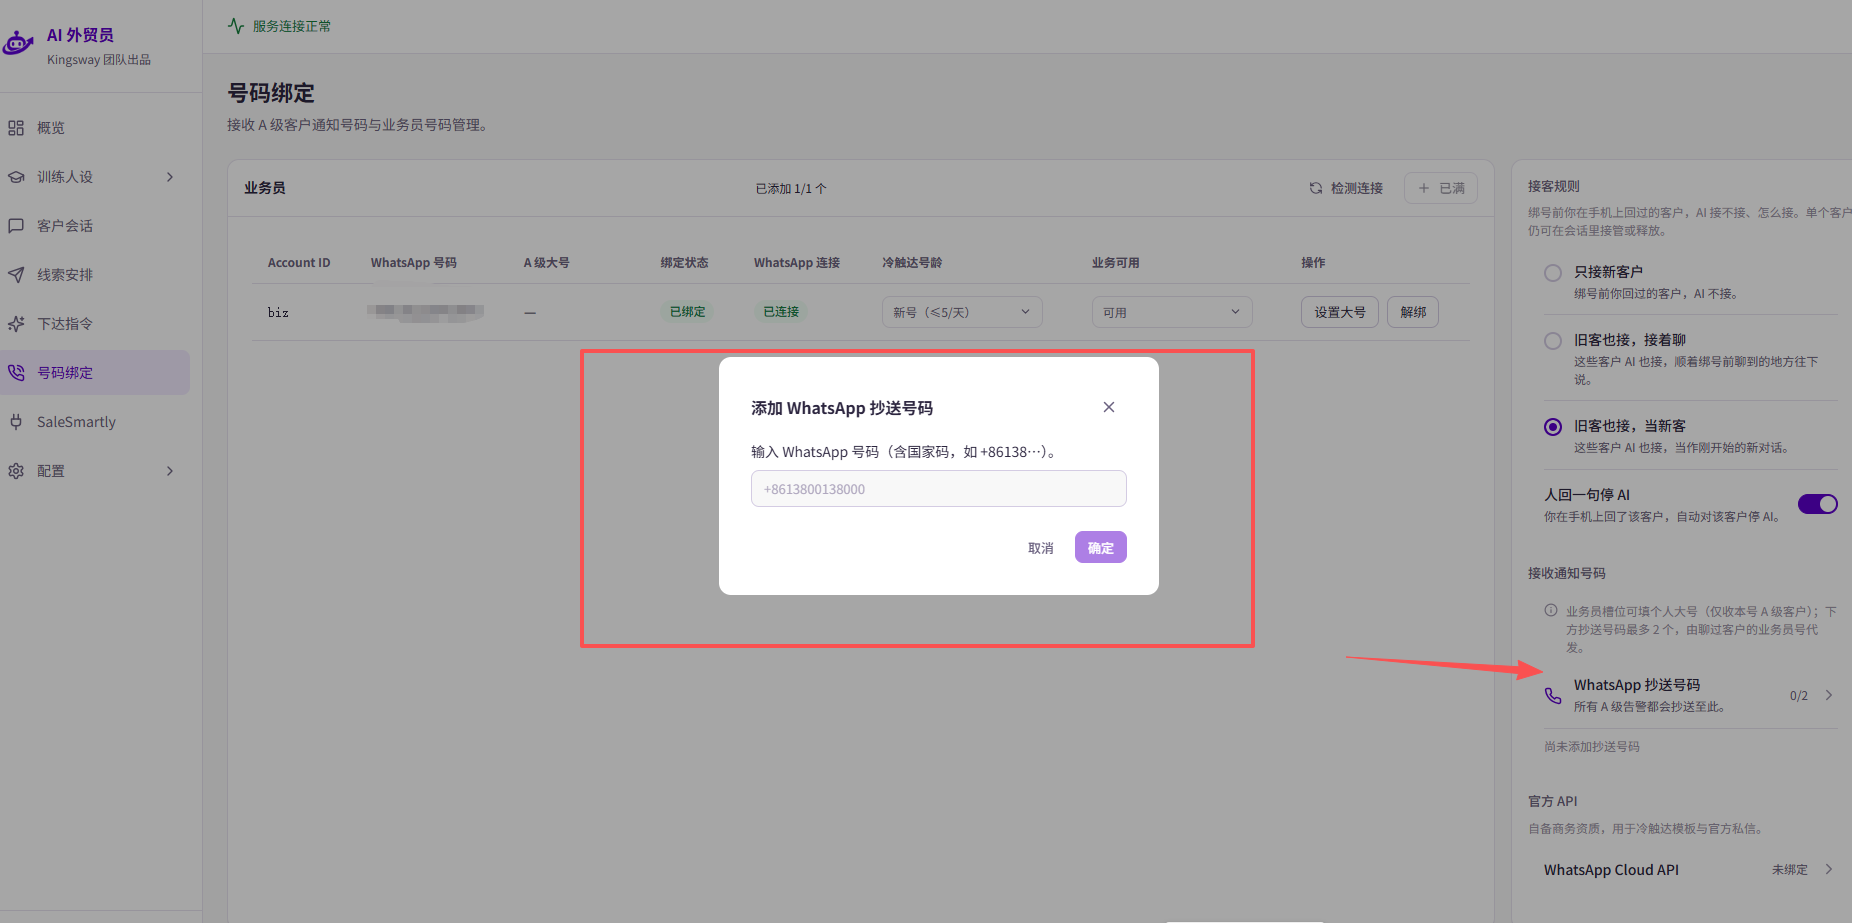Image resolution: width=1852 pixels, height=923 pixels.
Task: Click the 0/2 counter on 抄送号码 row
Action: click(x=1799, y=696)
